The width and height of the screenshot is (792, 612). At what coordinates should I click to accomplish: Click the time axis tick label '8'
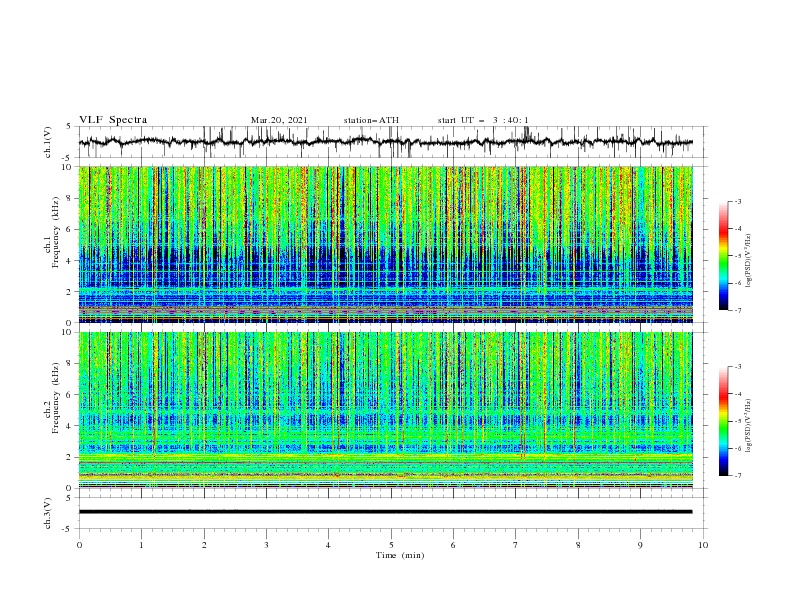578,545
